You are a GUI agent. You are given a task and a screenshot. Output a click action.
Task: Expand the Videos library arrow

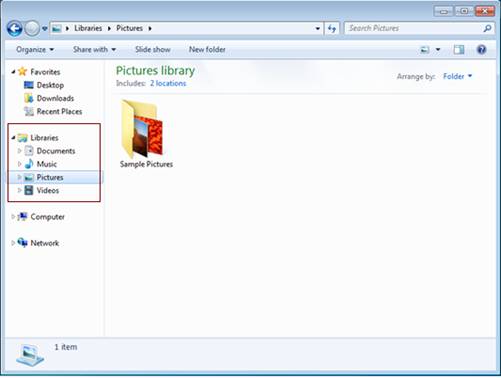(x=19, y=190)
